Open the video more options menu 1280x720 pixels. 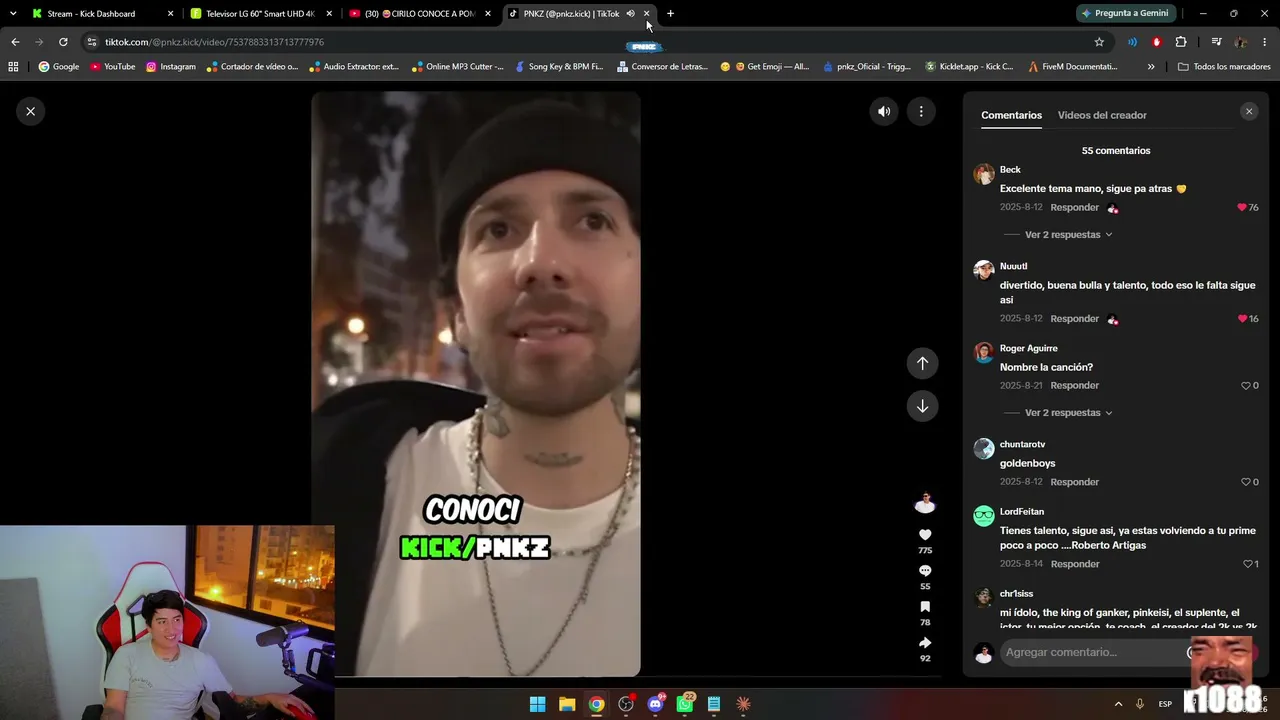921,112
